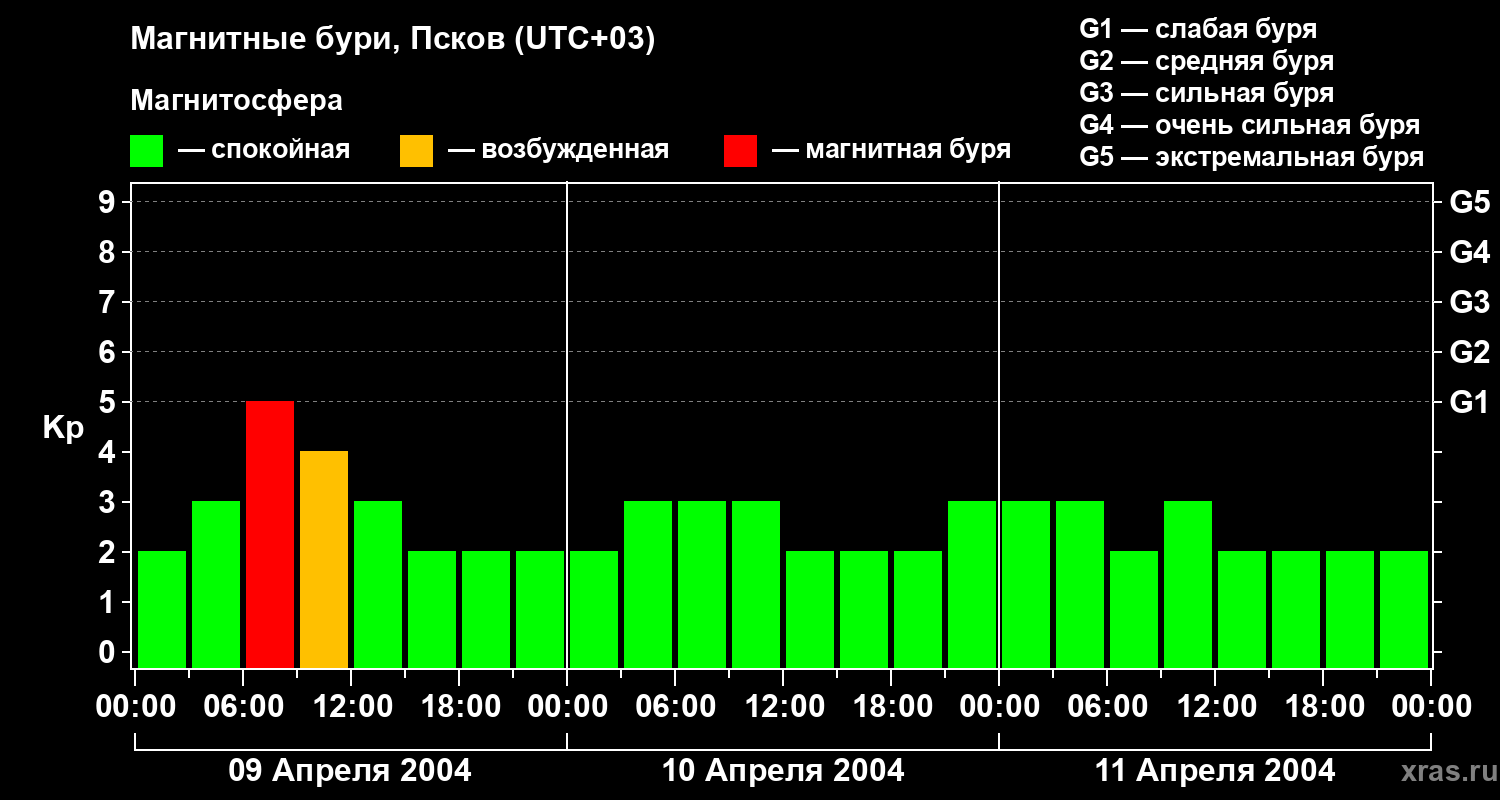Click the Kp axis title

63,428
